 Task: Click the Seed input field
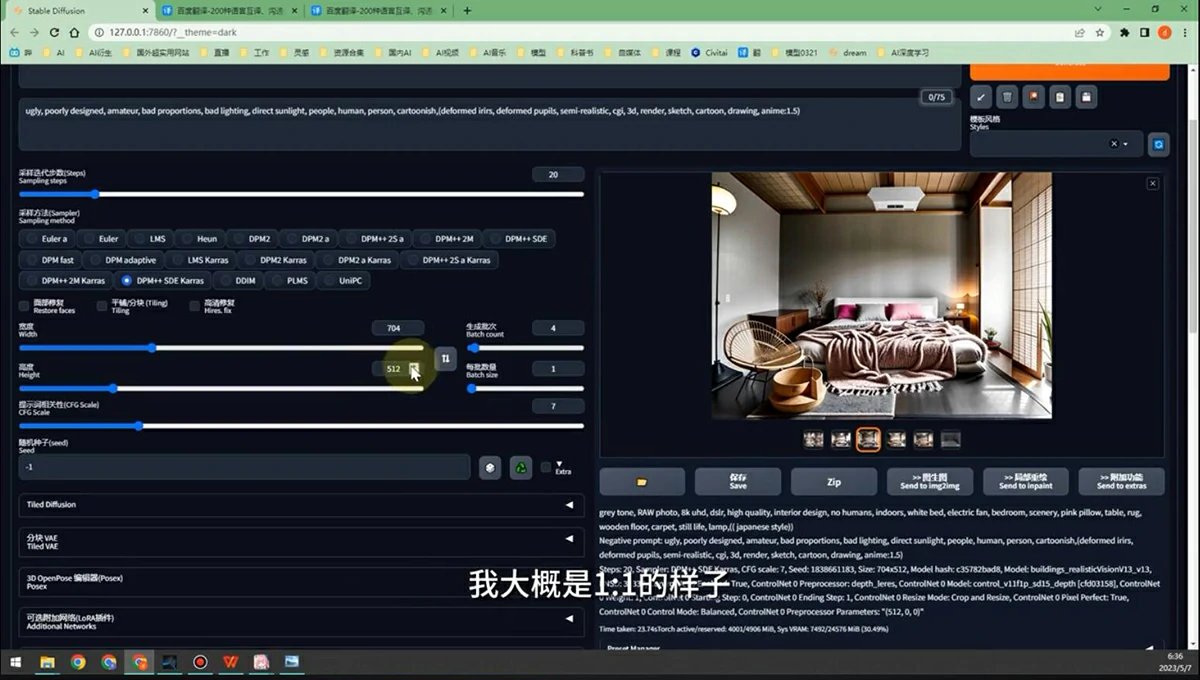244,467
